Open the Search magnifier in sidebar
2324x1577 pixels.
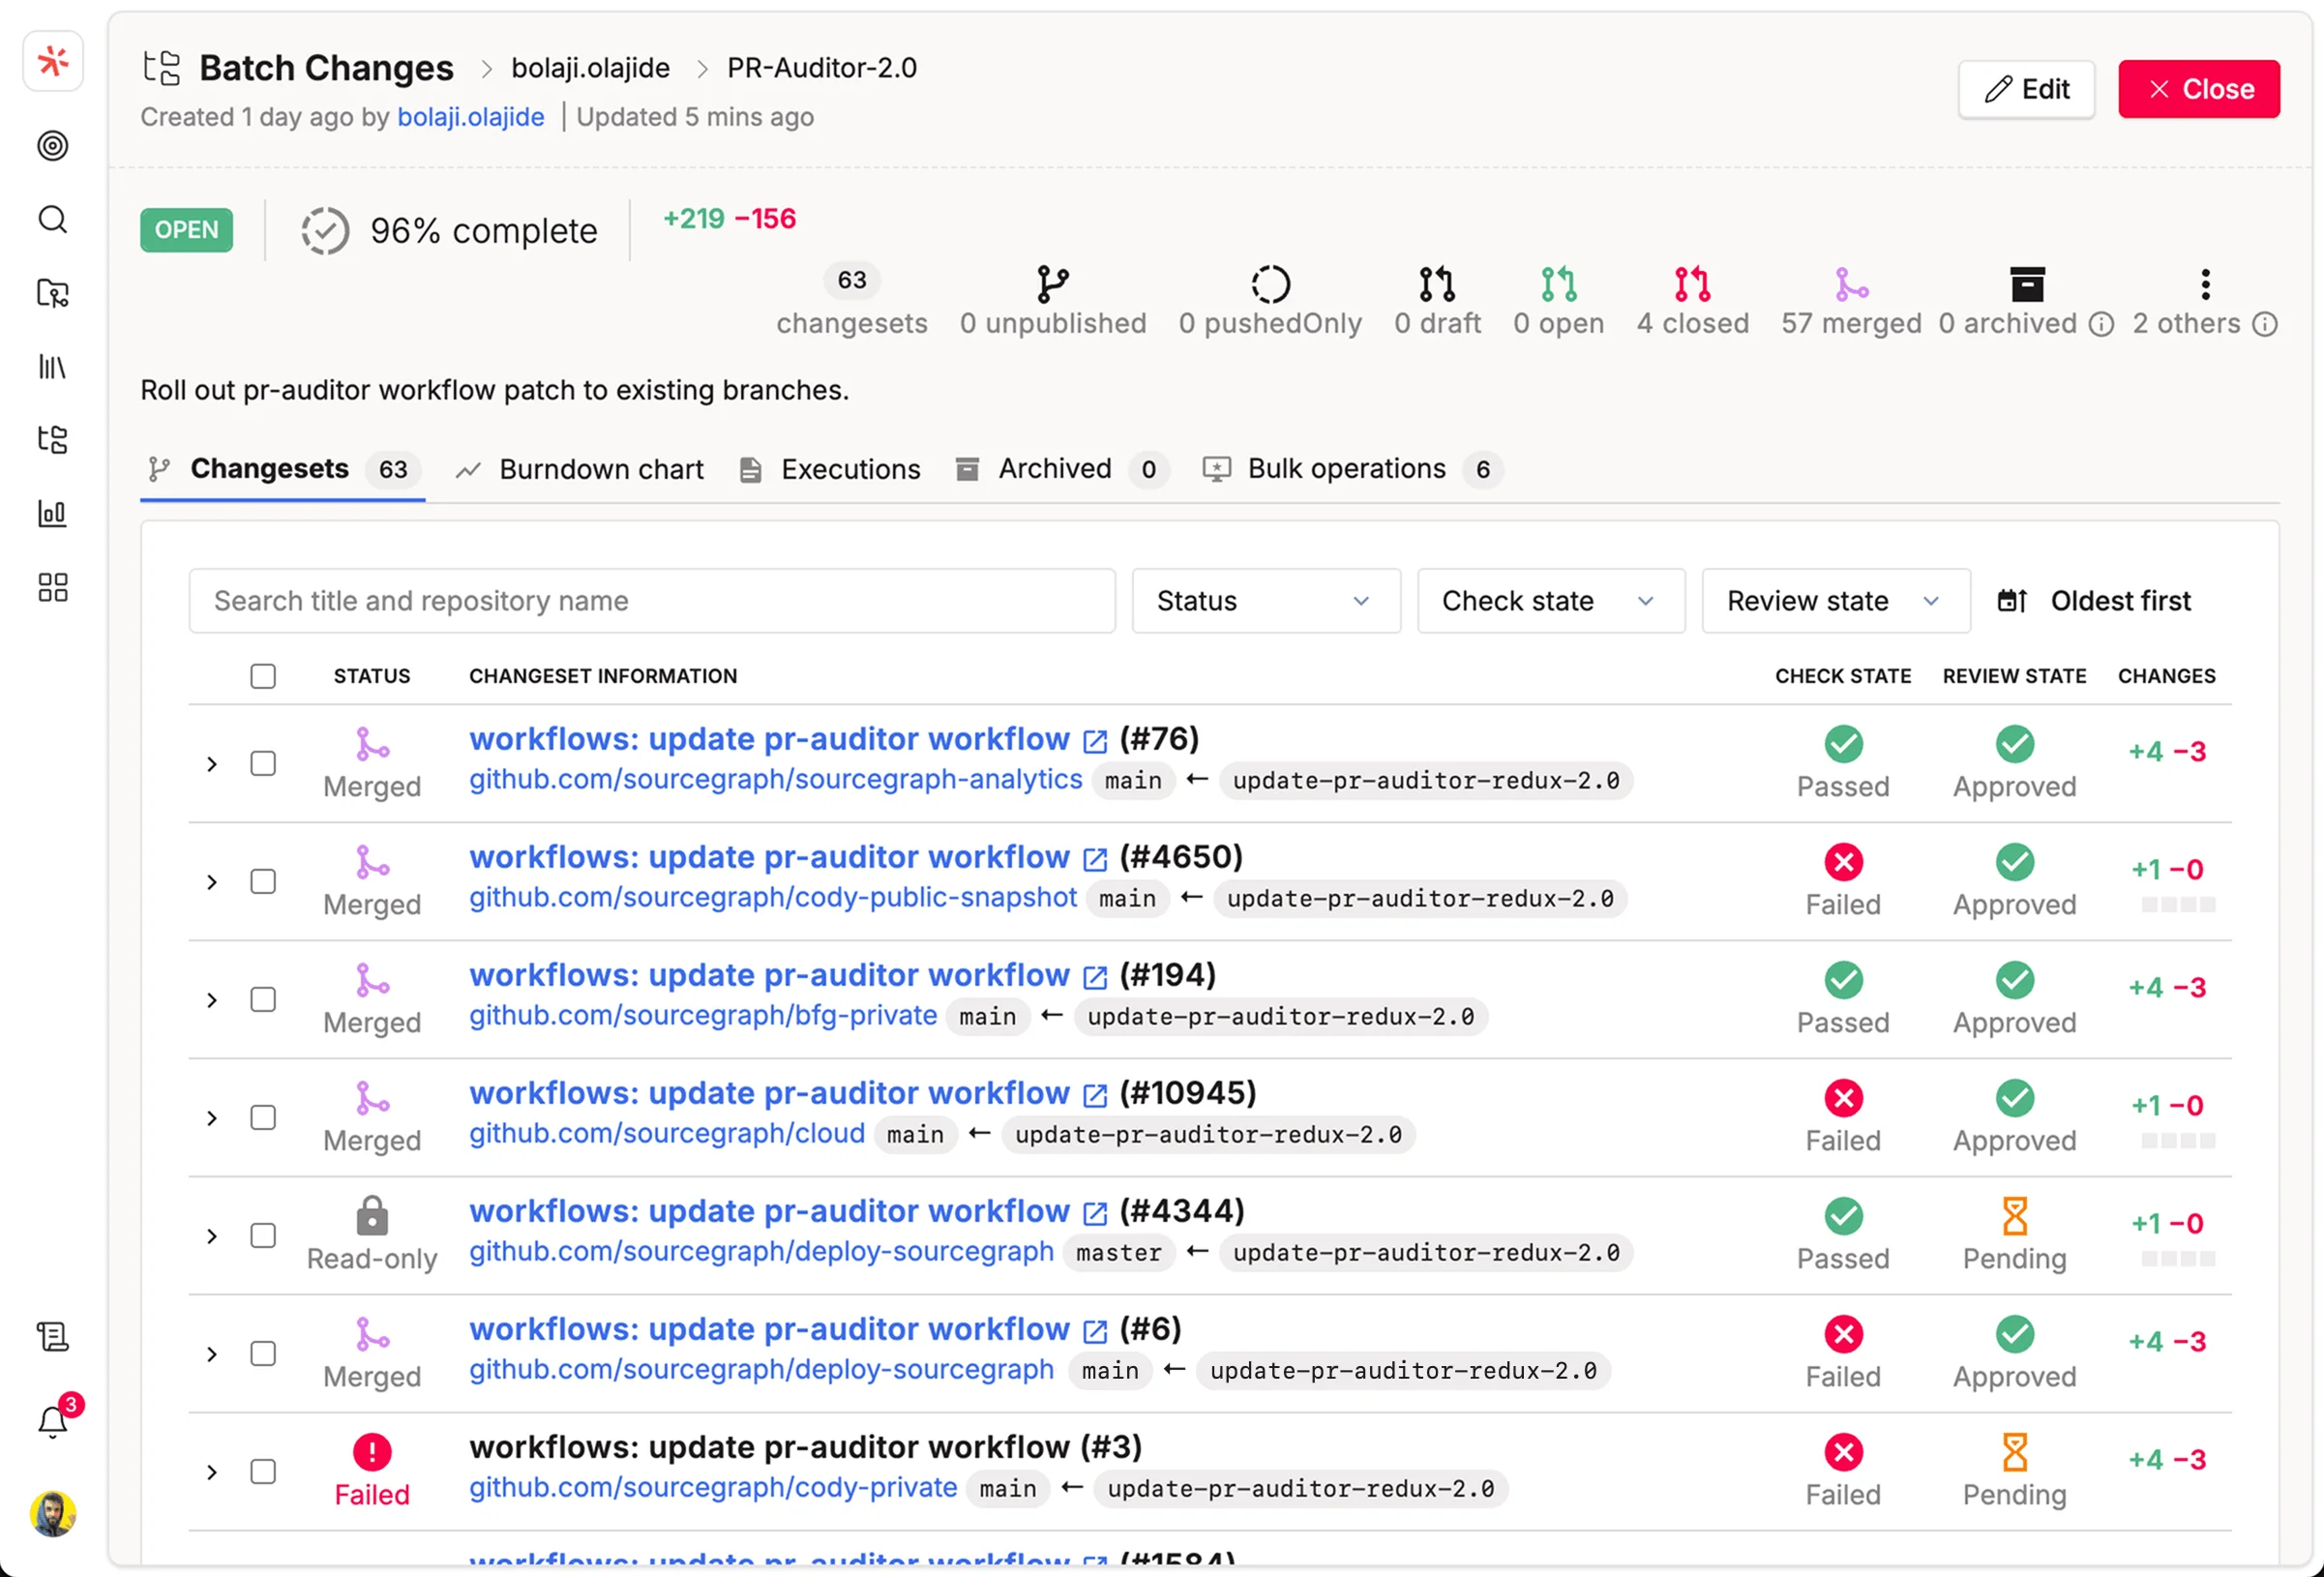click(53, 220)
